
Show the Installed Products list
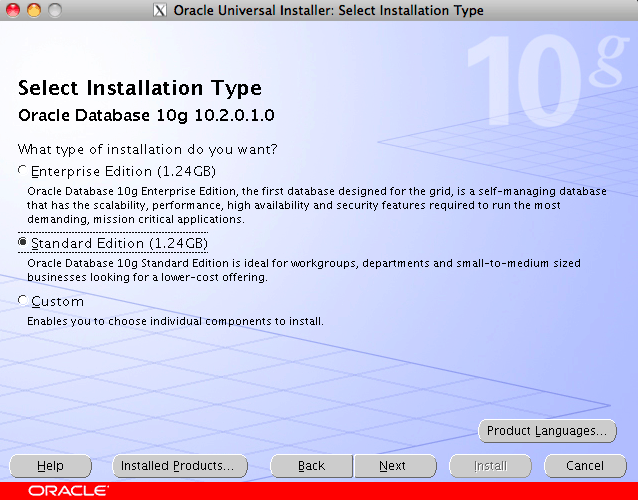(178, 466)
